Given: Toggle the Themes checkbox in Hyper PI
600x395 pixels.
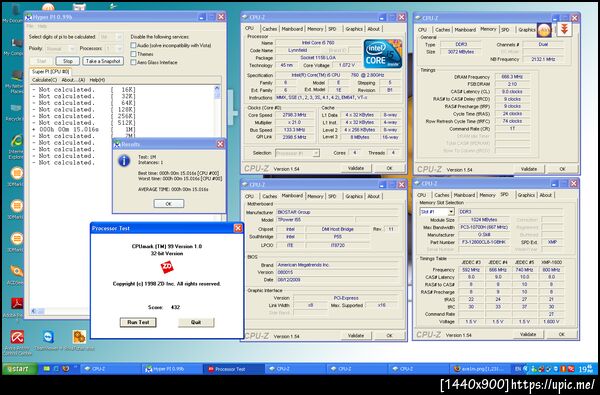Looking at the screenshot, I should click(133, 54).
